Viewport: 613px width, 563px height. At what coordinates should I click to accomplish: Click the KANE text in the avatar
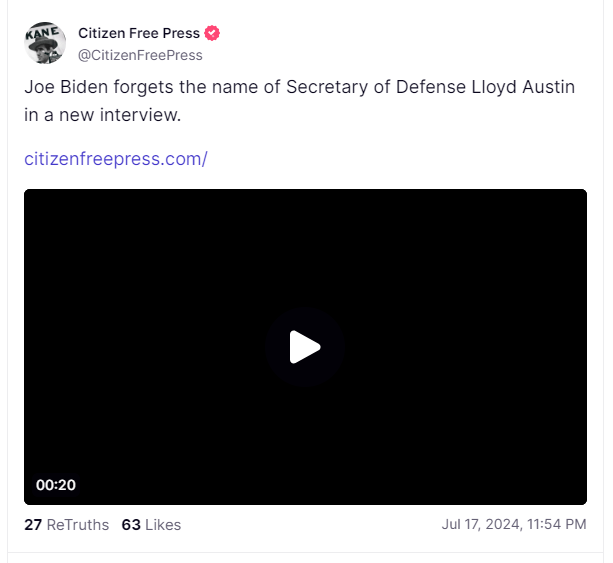tap(42, 33)
